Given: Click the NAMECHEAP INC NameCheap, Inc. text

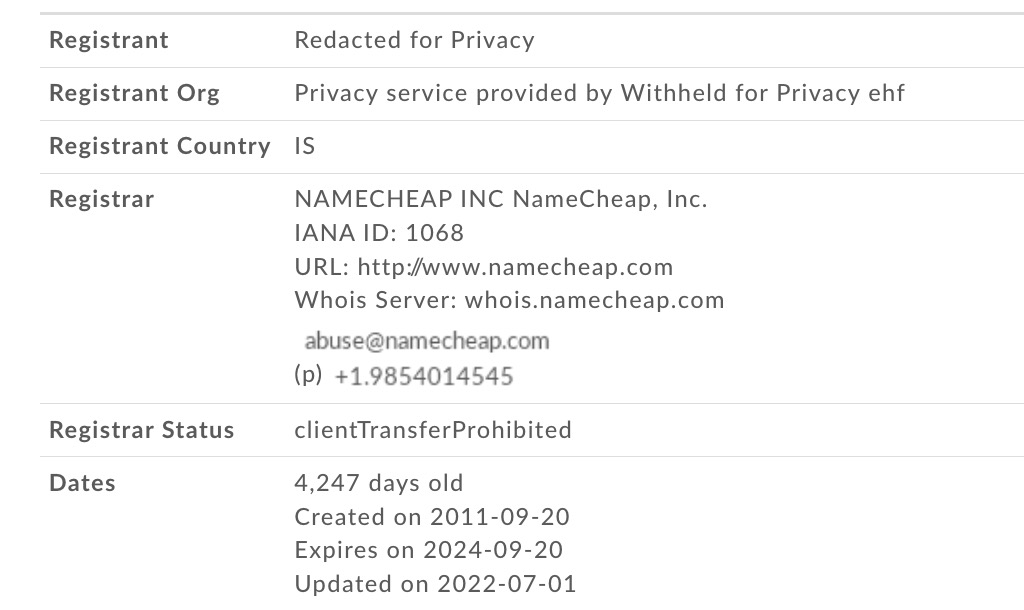Looking at the screenshot, I should 501,199.
